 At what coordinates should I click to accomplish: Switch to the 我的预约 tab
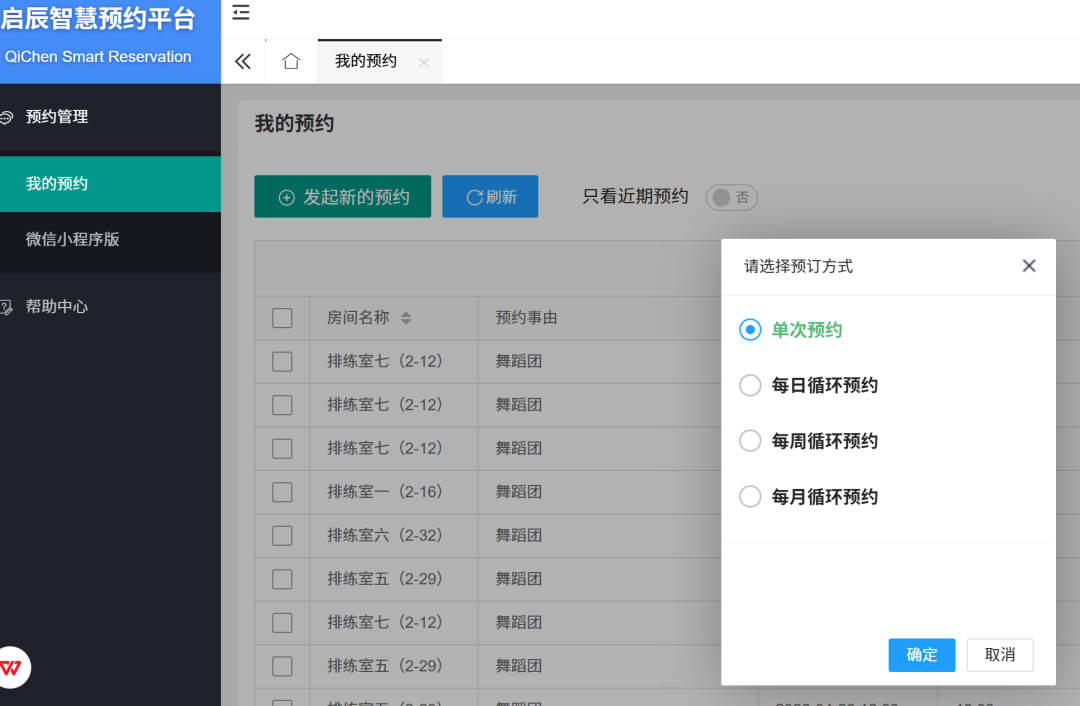(366, 61)
